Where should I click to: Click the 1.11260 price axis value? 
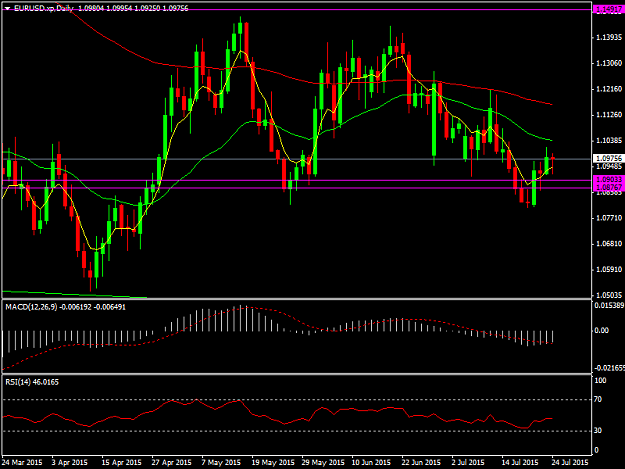[609, 115]
